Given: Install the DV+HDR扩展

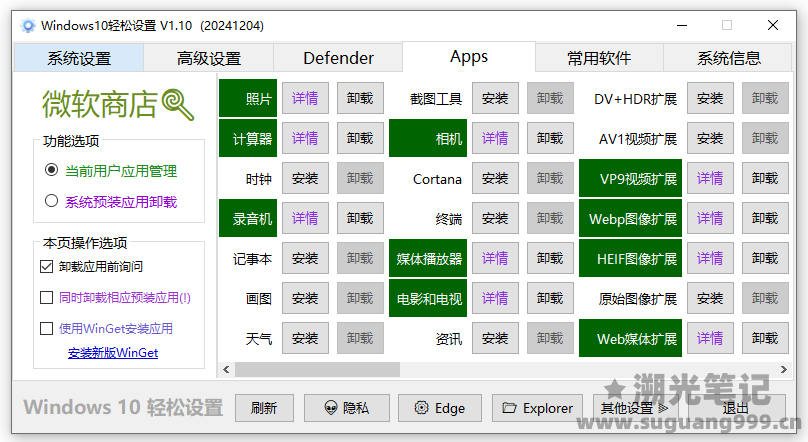Looking at the screenshot, I should coord(710,98).
